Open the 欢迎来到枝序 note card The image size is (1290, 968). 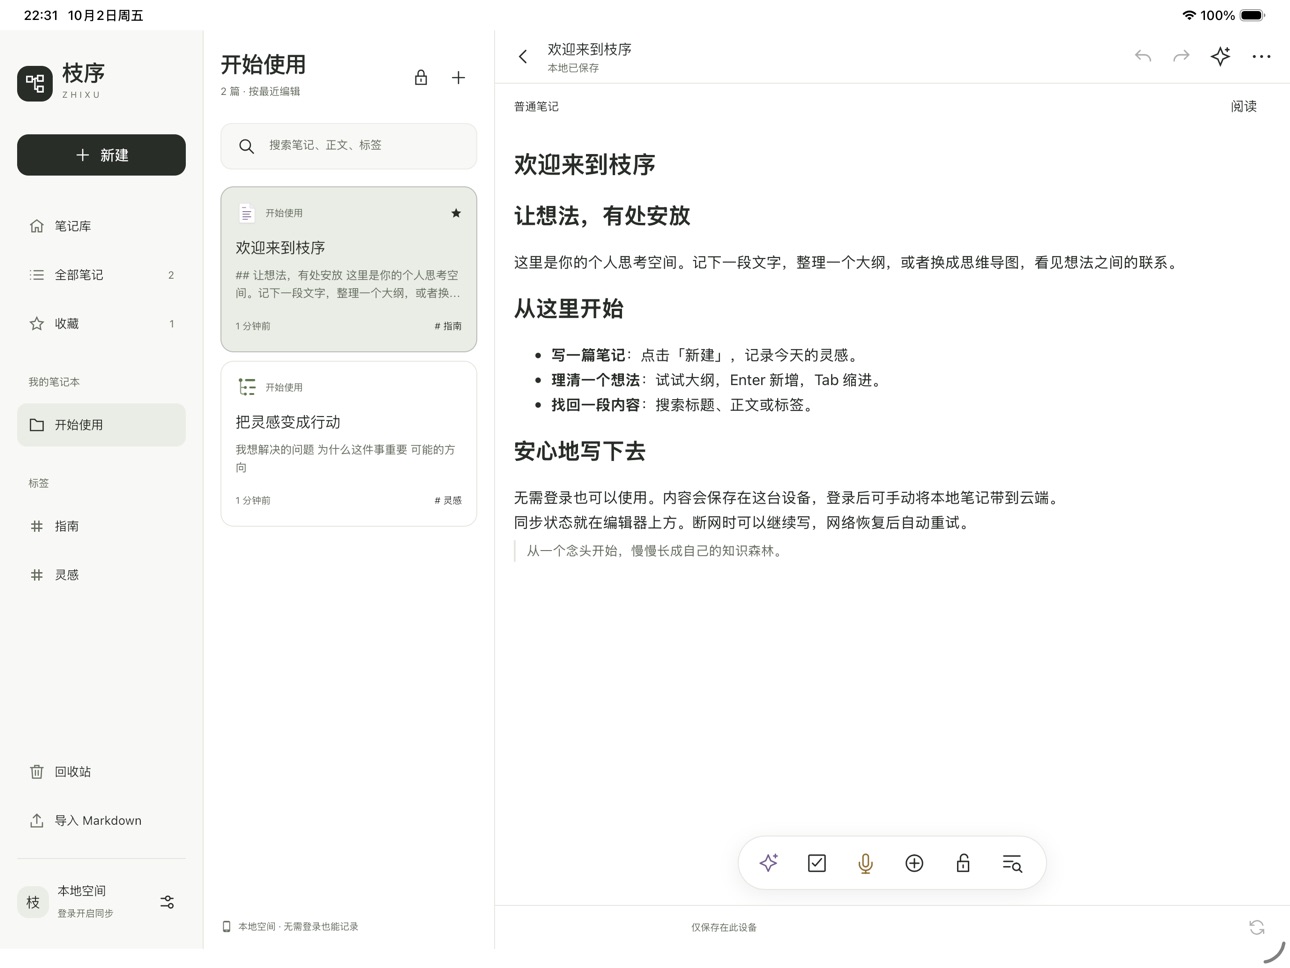[349, 269]
